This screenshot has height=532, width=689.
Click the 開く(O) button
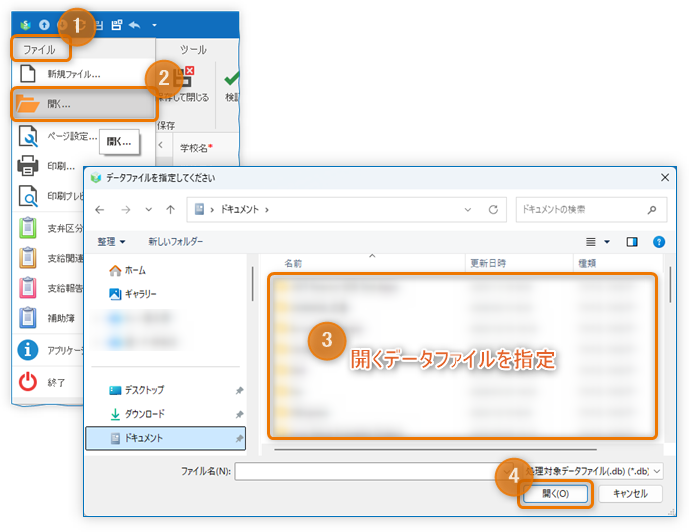pos(555,494)
